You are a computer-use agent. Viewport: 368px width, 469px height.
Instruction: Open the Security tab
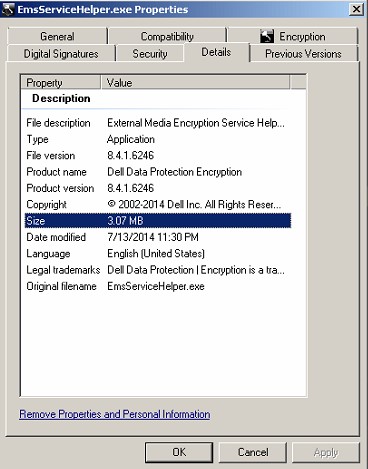click(150, 54)
